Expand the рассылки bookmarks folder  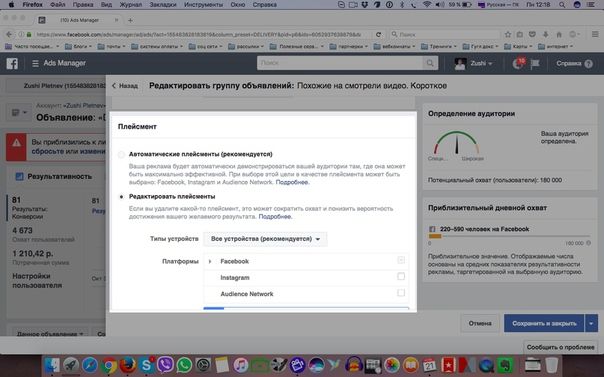245,47
